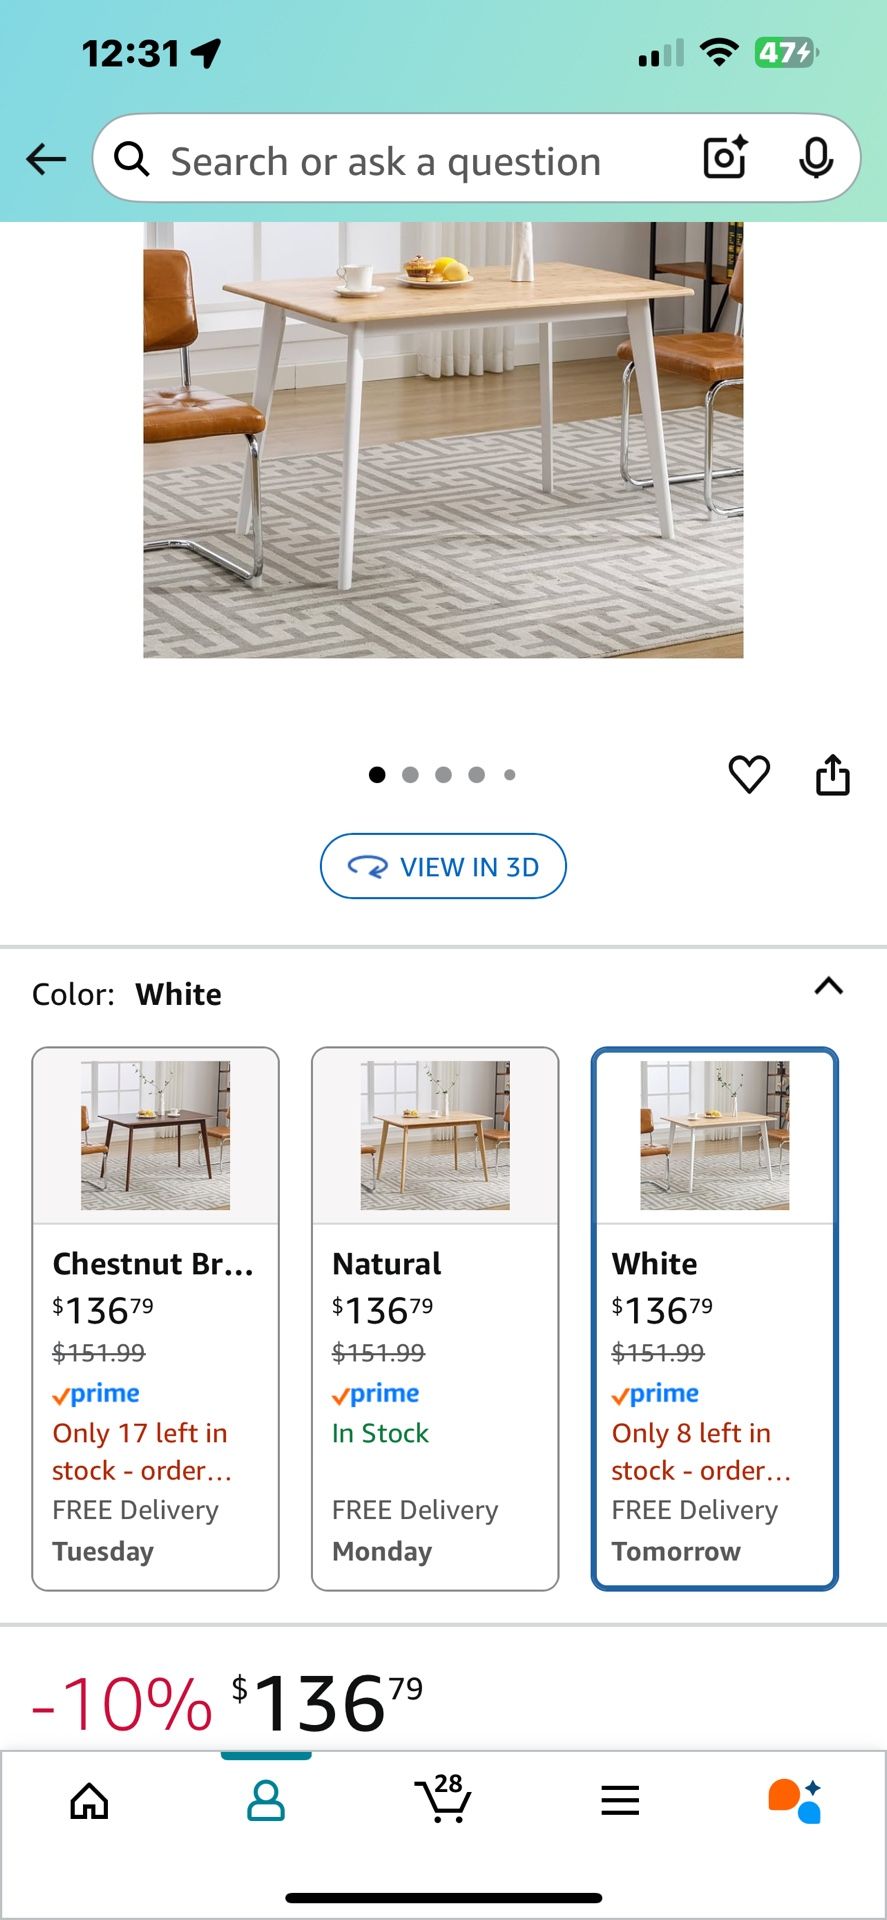Open shopping cart with 28 items
The image size is (887, 1920).
[x=443, y=1800]
